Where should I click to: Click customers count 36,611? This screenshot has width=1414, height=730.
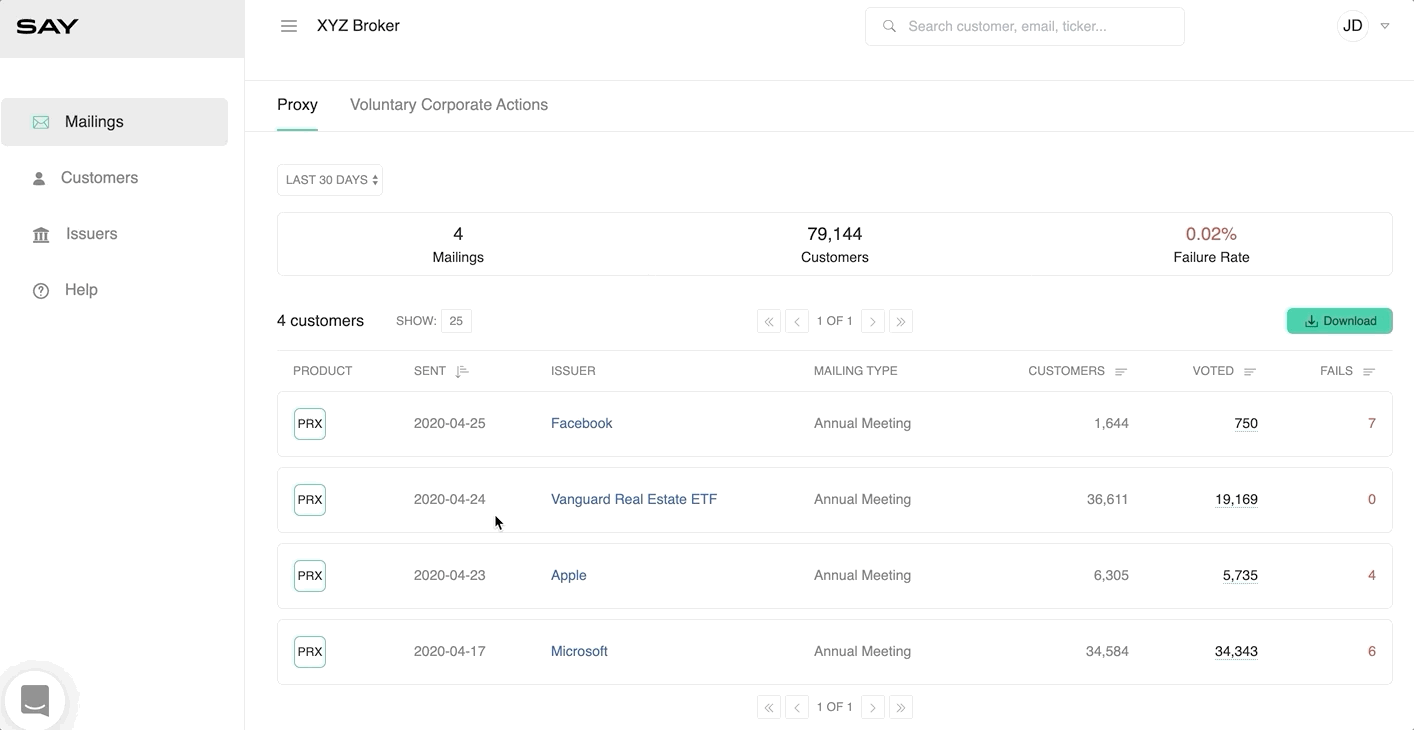click(x=1107, y=500)
